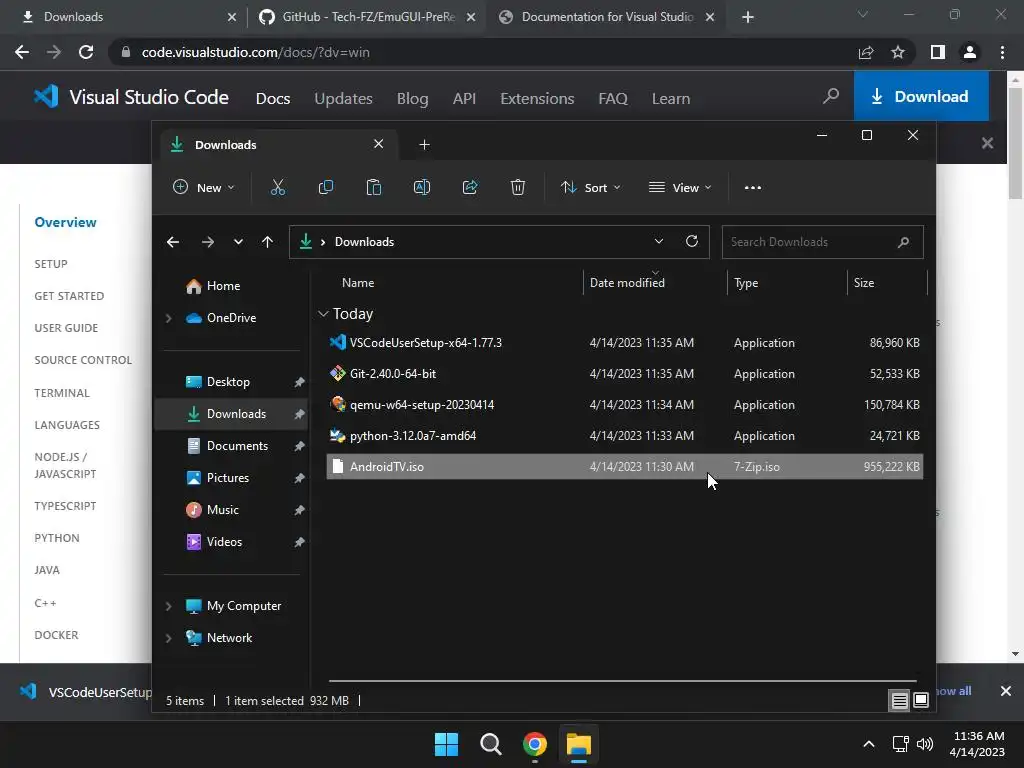The height and width of the screenshot is (768, 1024).
Task: Refresh the Downloads folder view
Action: coord(692,242)
